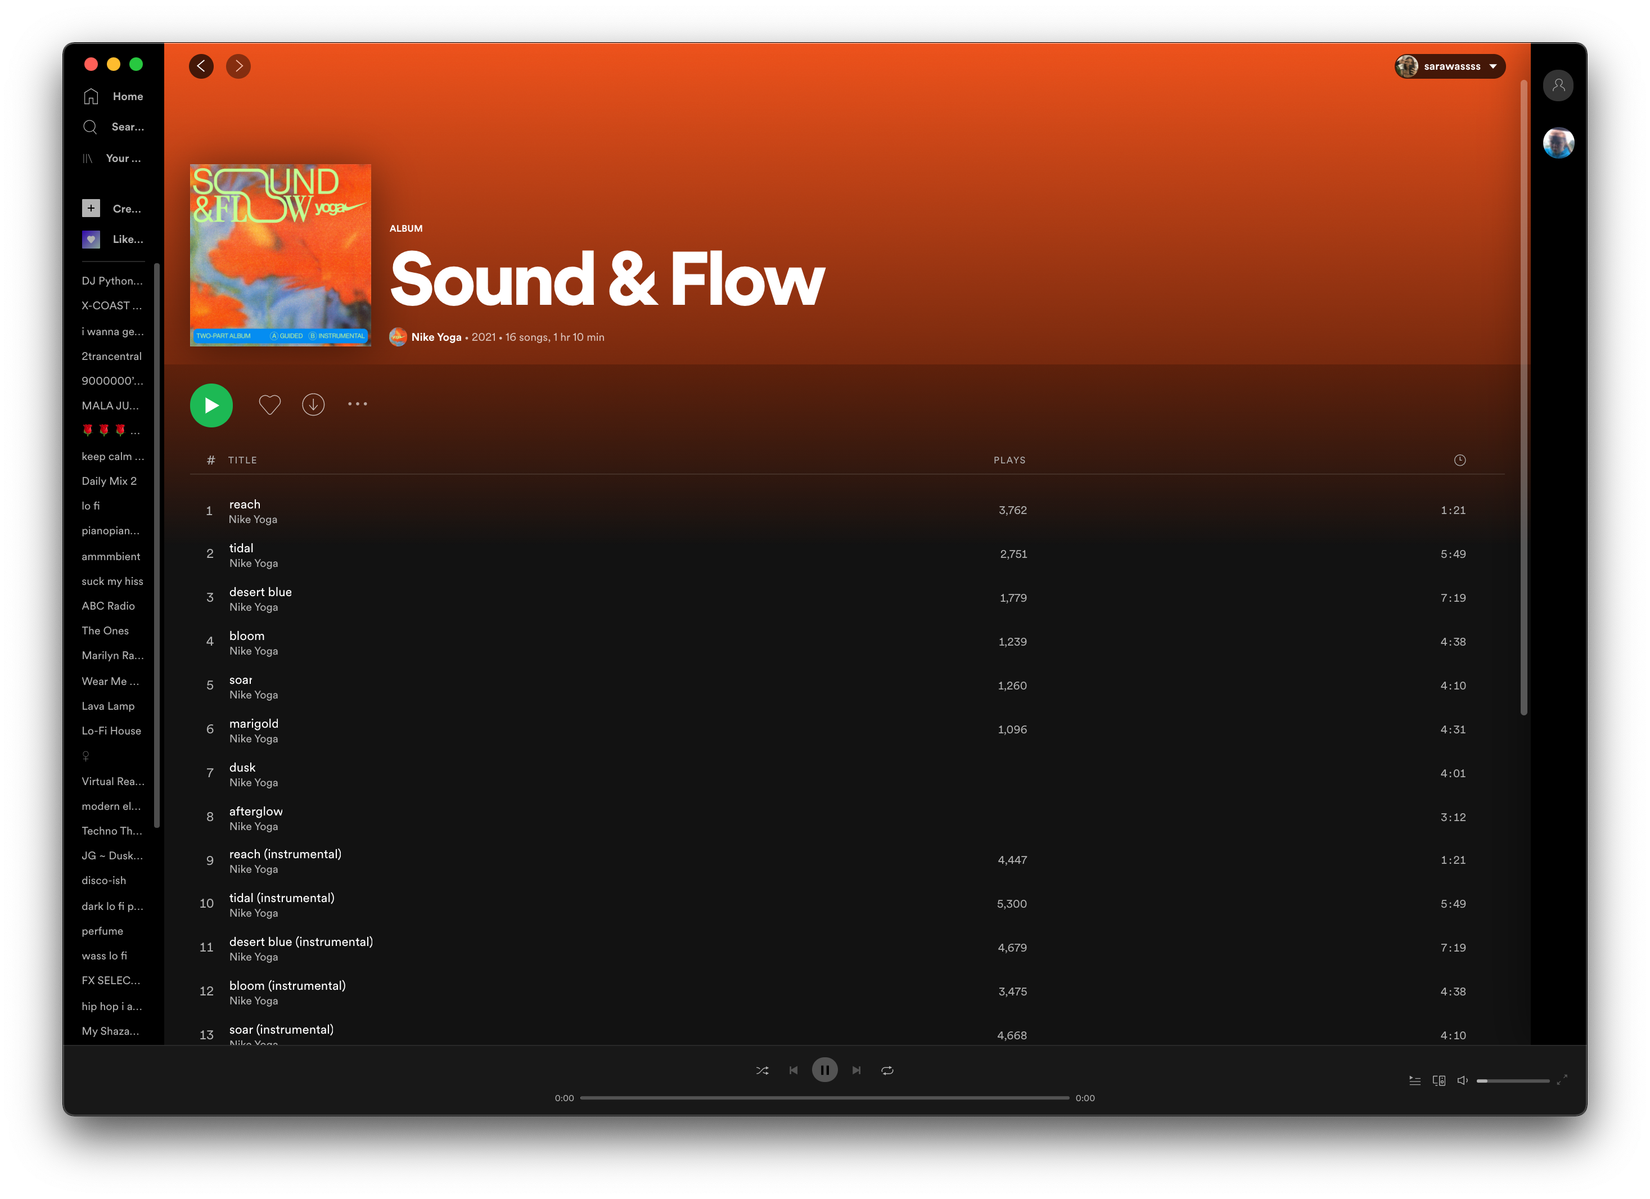The width and height of the screenshot is (1650, 1199).
Task: Select track 6 marigold
Action: click(x=847, y=730)
